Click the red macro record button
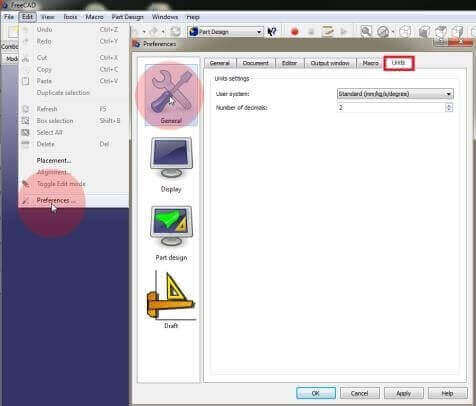This screenshot has width=476, height=406. [x=294, y=32]
